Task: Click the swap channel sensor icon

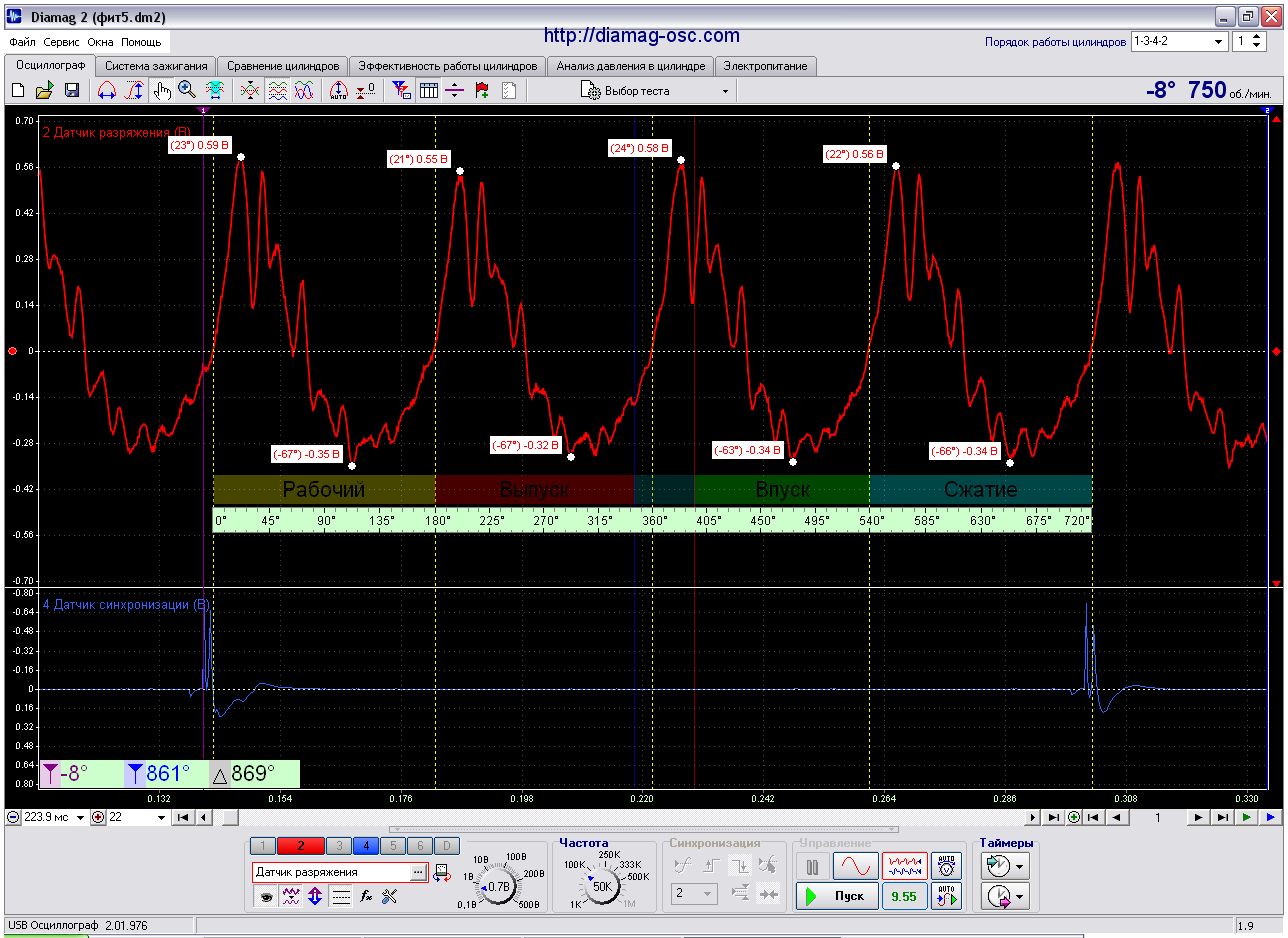Action: click(442, 875)
